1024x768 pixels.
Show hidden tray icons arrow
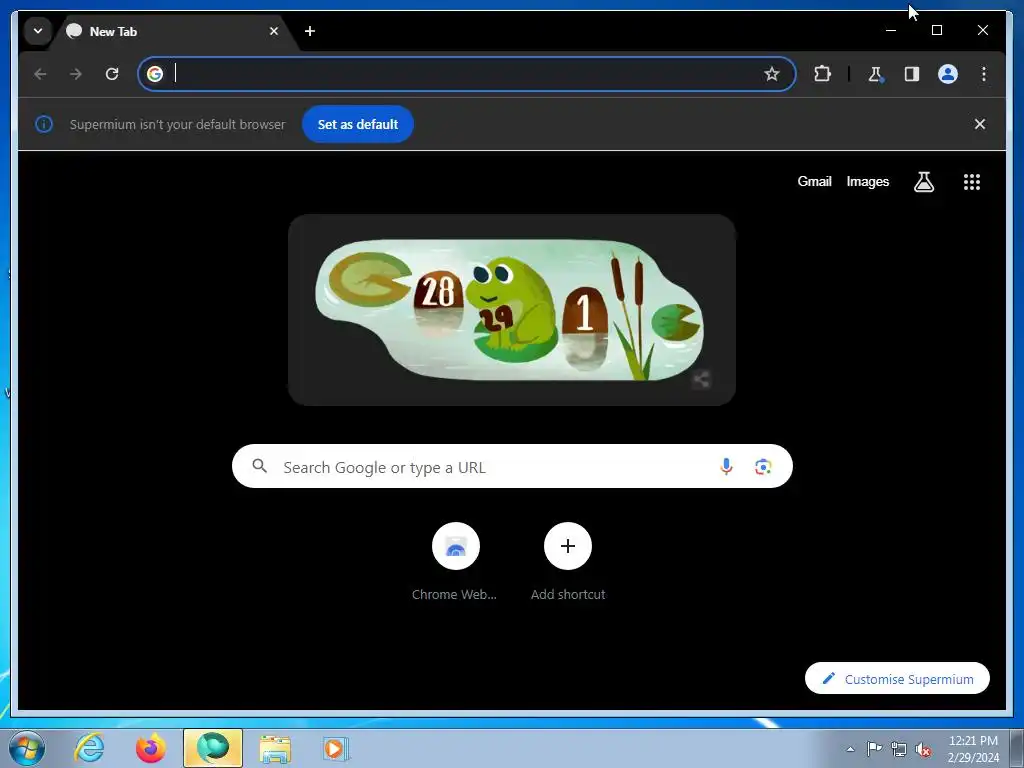pos(850,749)
